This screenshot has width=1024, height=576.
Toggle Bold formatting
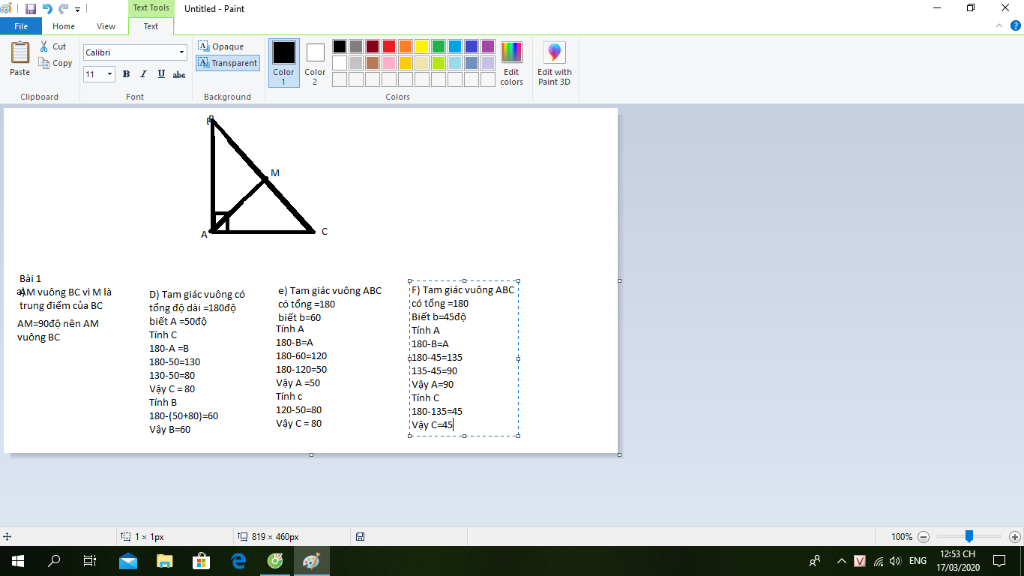126,74
